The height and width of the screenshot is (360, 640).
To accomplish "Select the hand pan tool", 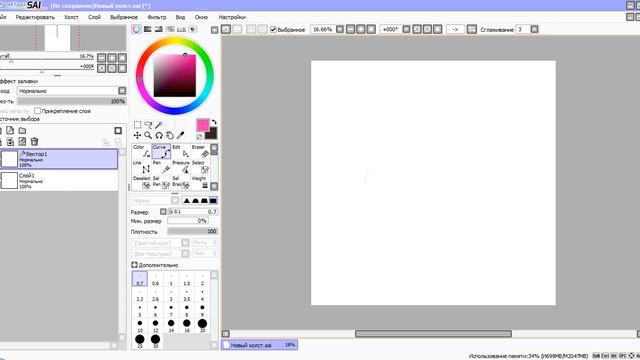I will [169, 135].
